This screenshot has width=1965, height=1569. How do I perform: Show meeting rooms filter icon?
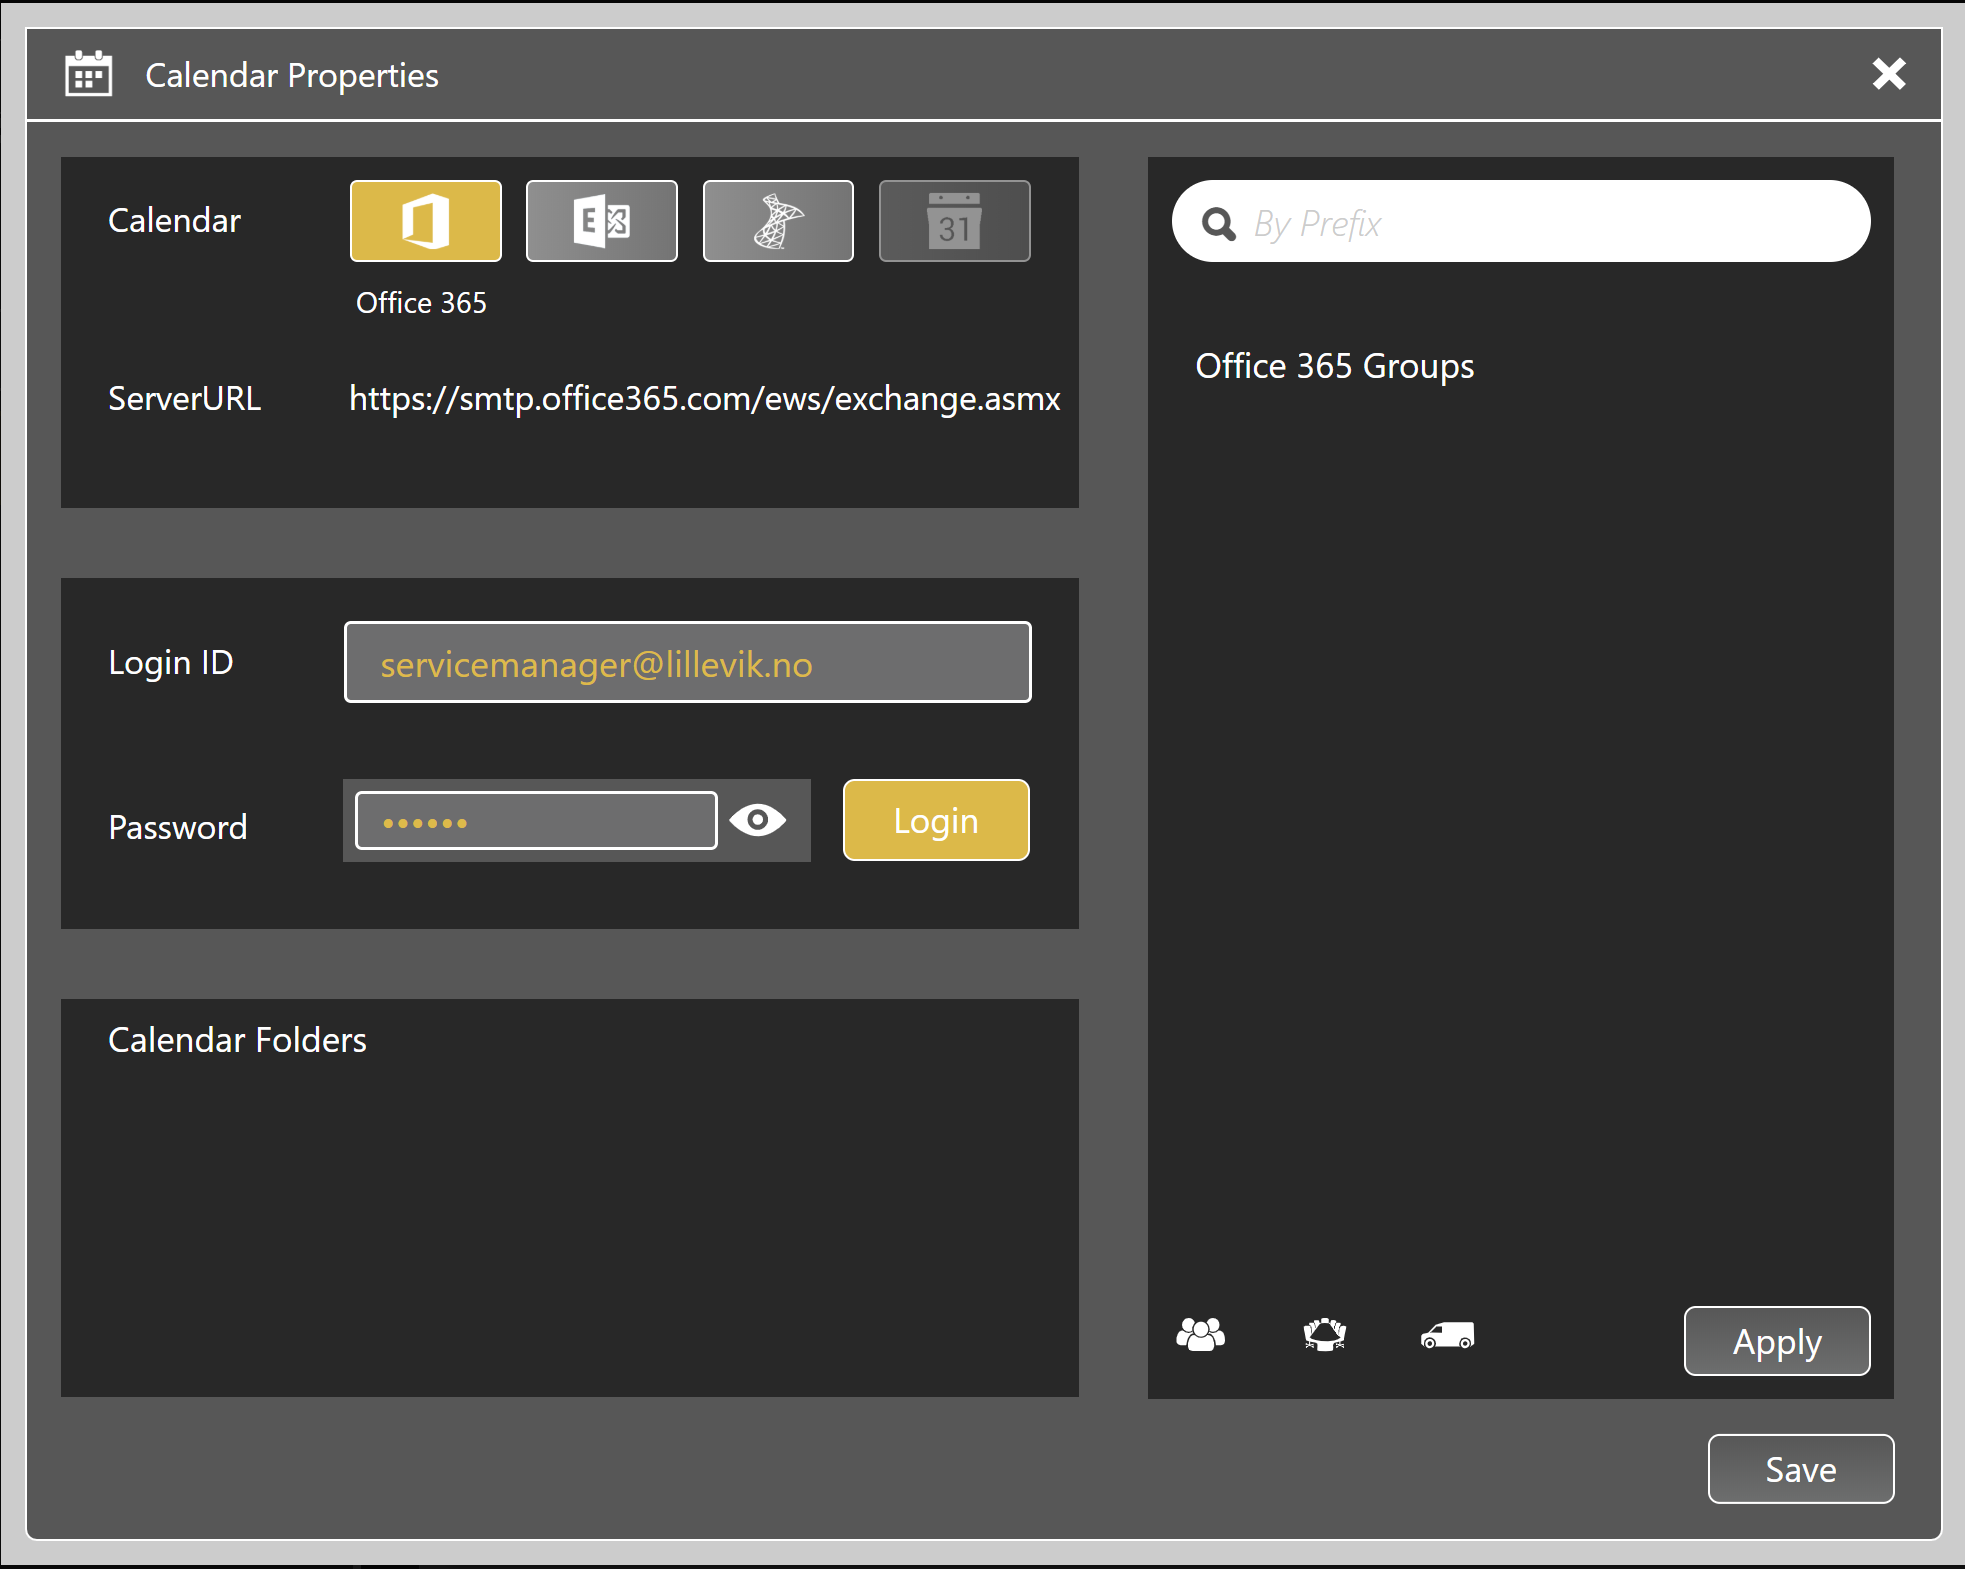click(x=1325, y=1335)
